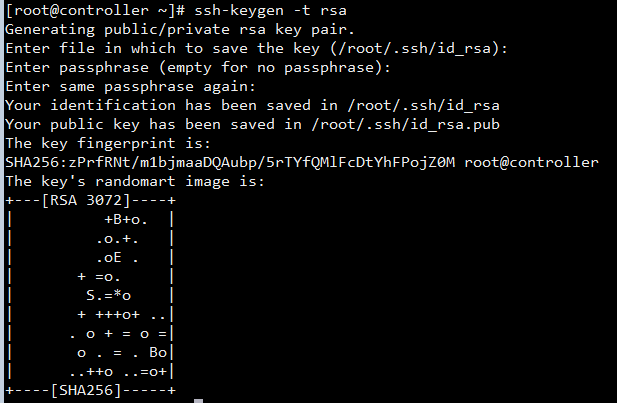
Task: Click the SHA256 fingerprint hash string
Action: point(230,162)
